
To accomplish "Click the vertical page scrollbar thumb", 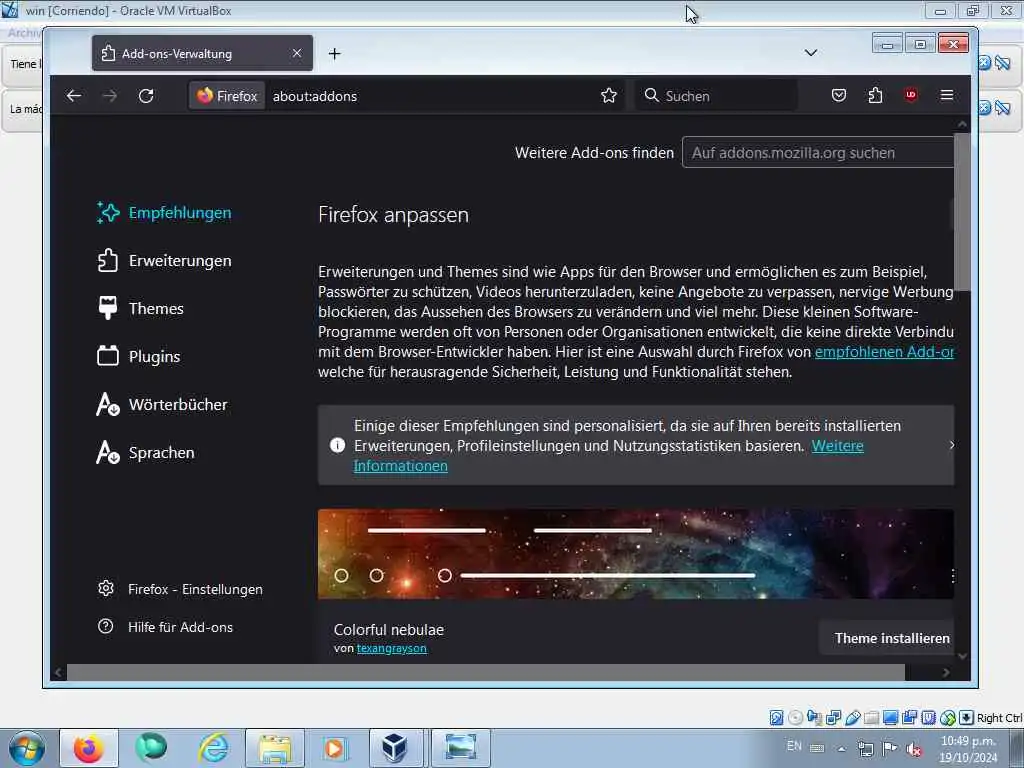I will pyautogui.click(x=961, y=212).
